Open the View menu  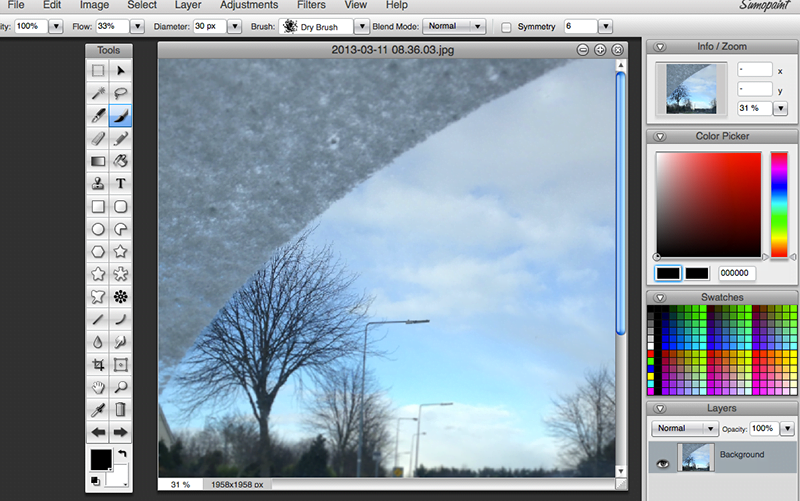pos(356,5)
